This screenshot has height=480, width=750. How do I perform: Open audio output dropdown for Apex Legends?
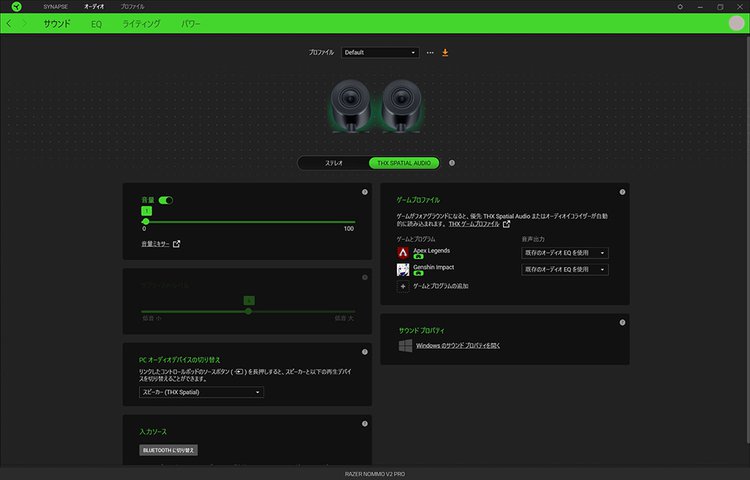pyautogui.click(x=565, y=253)
